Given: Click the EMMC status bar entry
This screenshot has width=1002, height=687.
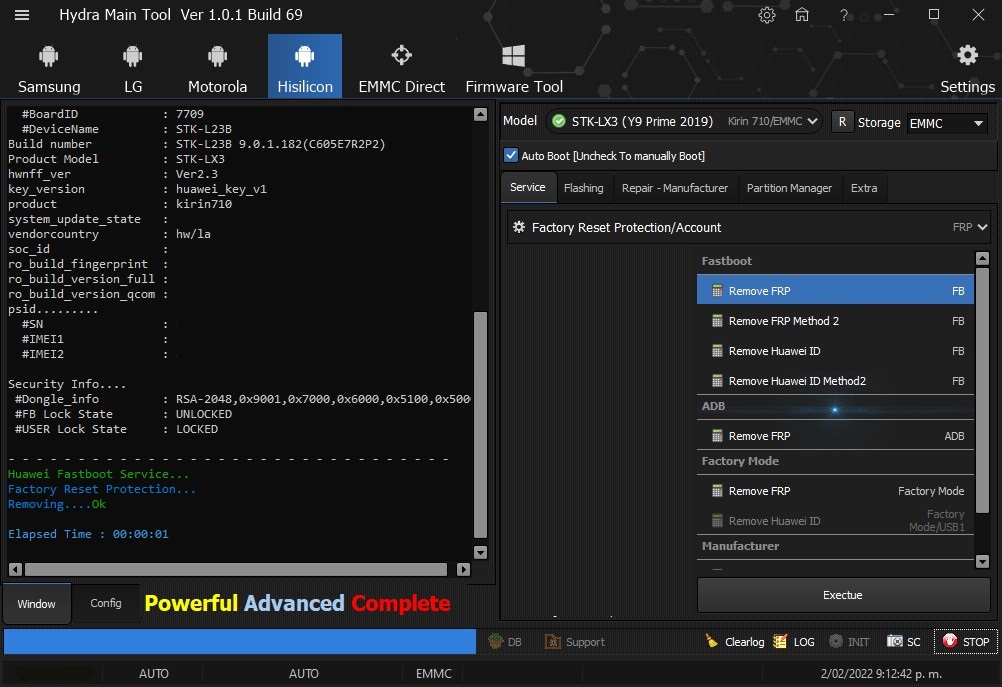Looking at the screenshot, I should (x=433, y=674).
